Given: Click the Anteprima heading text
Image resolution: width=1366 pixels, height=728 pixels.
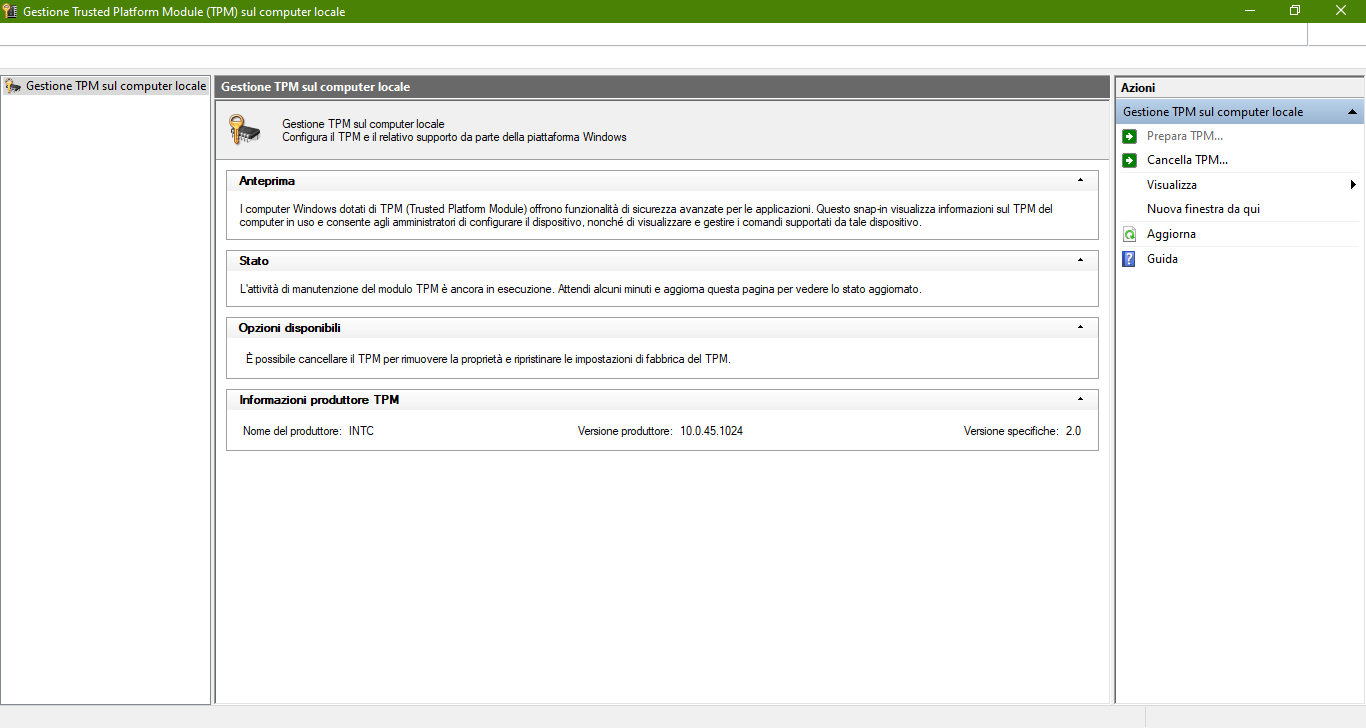Looking at the screenshot, I should [267, 181].
